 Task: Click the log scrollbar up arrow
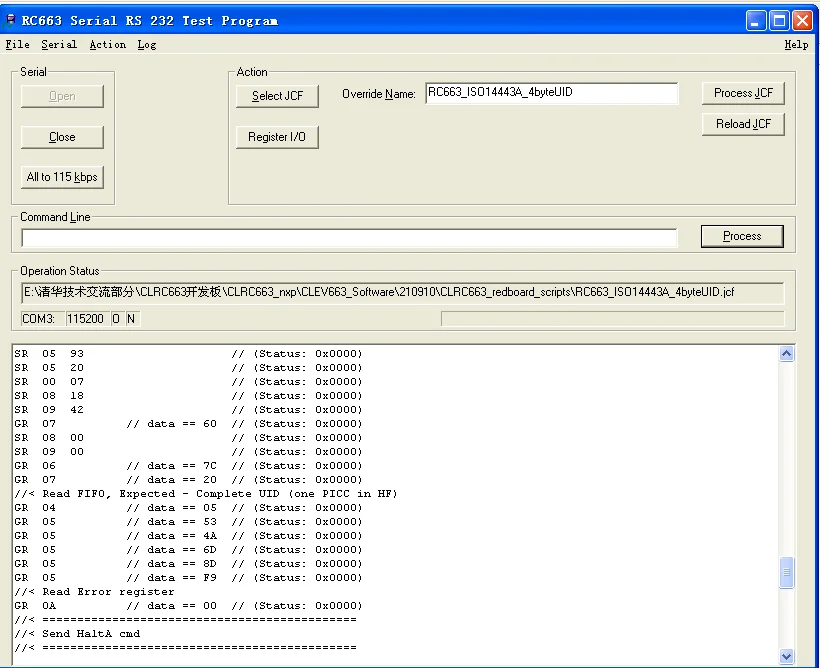click(786, 354)
